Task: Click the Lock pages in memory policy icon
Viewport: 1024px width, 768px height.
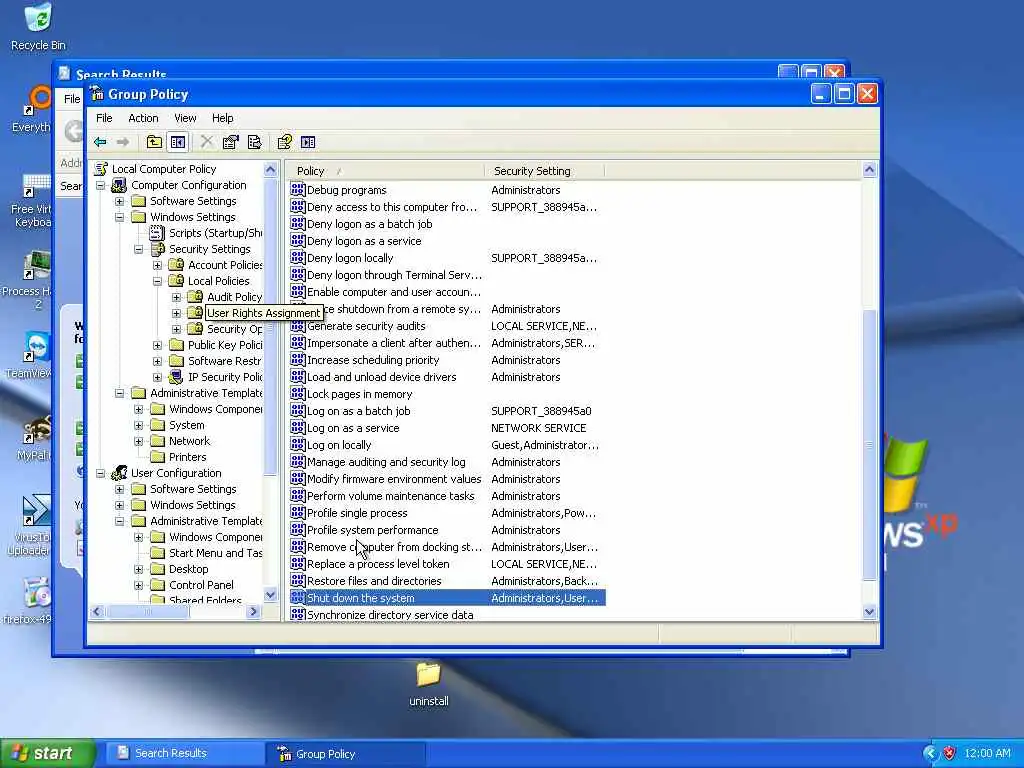Action: click(x=298, y=393)
